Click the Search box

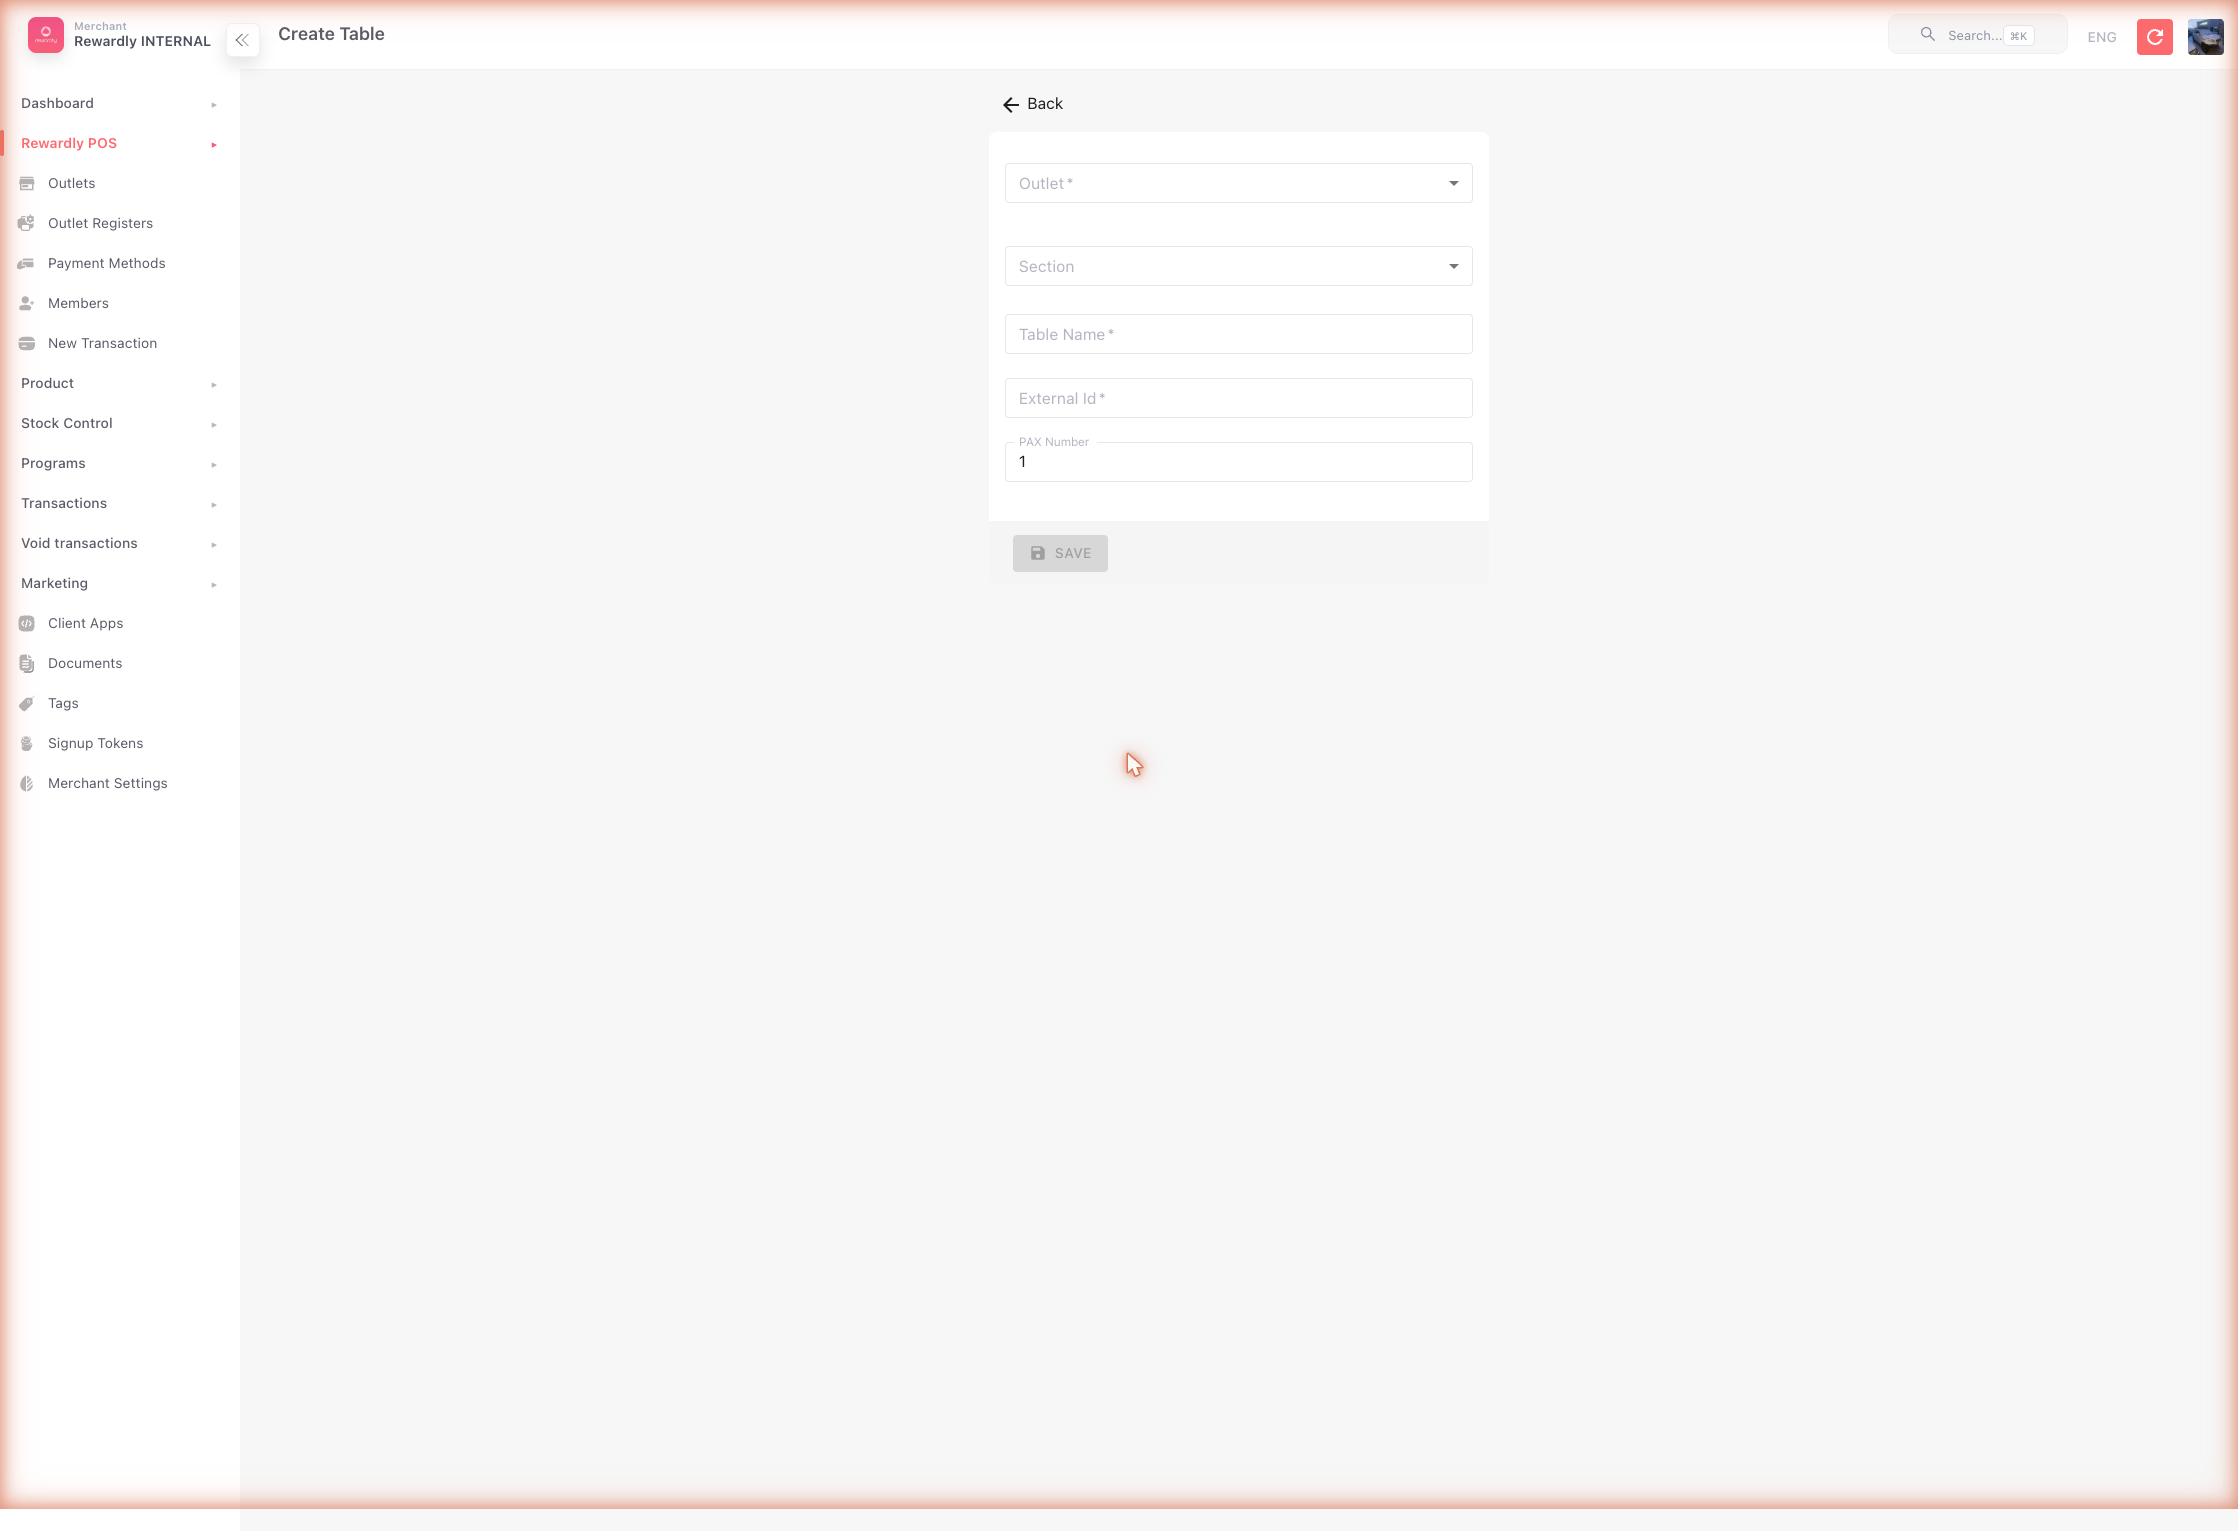coord(1977,35)
